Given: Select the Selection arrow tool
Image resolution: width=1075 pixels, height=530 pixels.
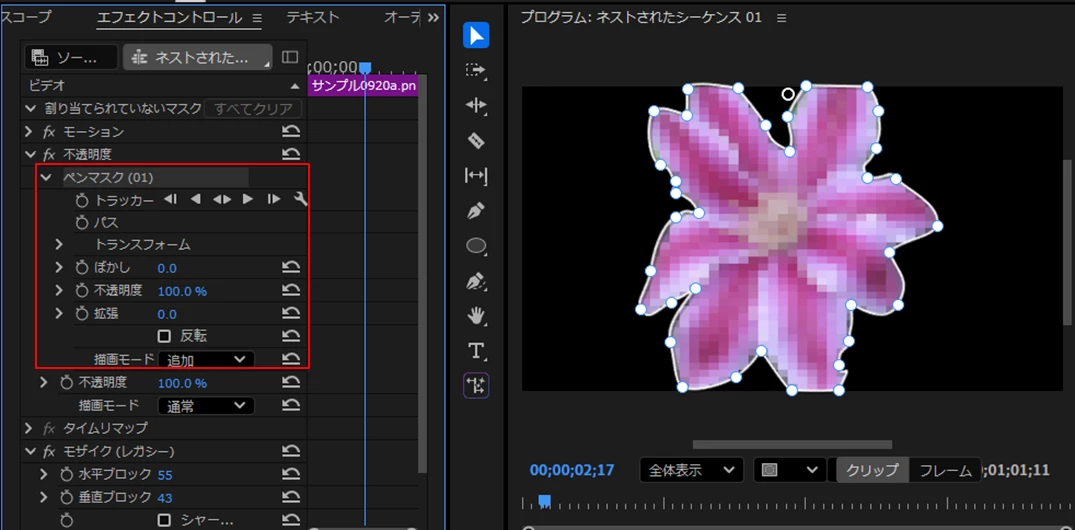Looking at the screenshot, I should (476, 35).
